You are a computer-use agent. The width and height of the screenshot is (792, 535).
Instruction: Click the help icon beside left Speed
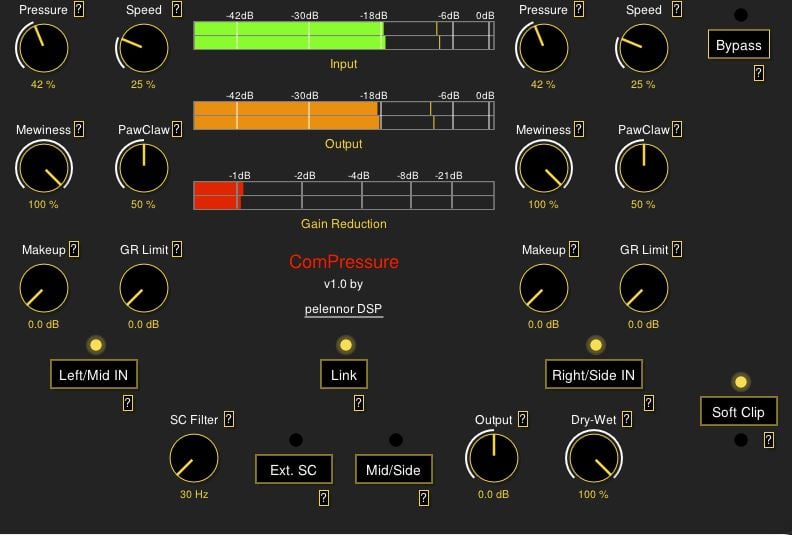(x=177, y=10)
